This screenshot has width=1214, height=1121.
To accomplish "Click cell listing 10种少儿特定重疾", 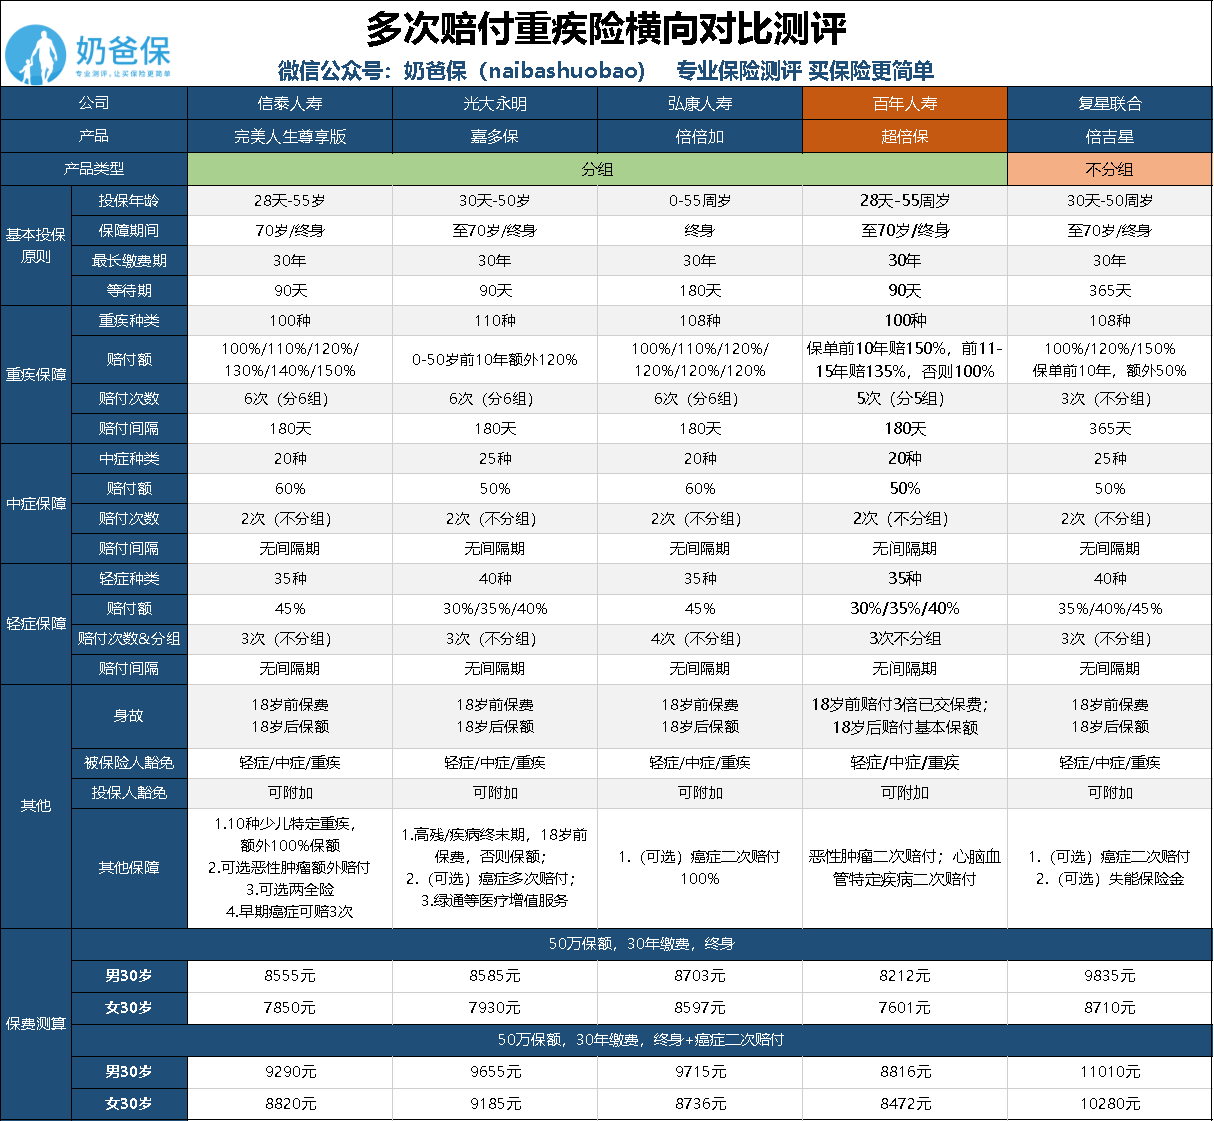I will pyautogui.click(x=290, y=868).
